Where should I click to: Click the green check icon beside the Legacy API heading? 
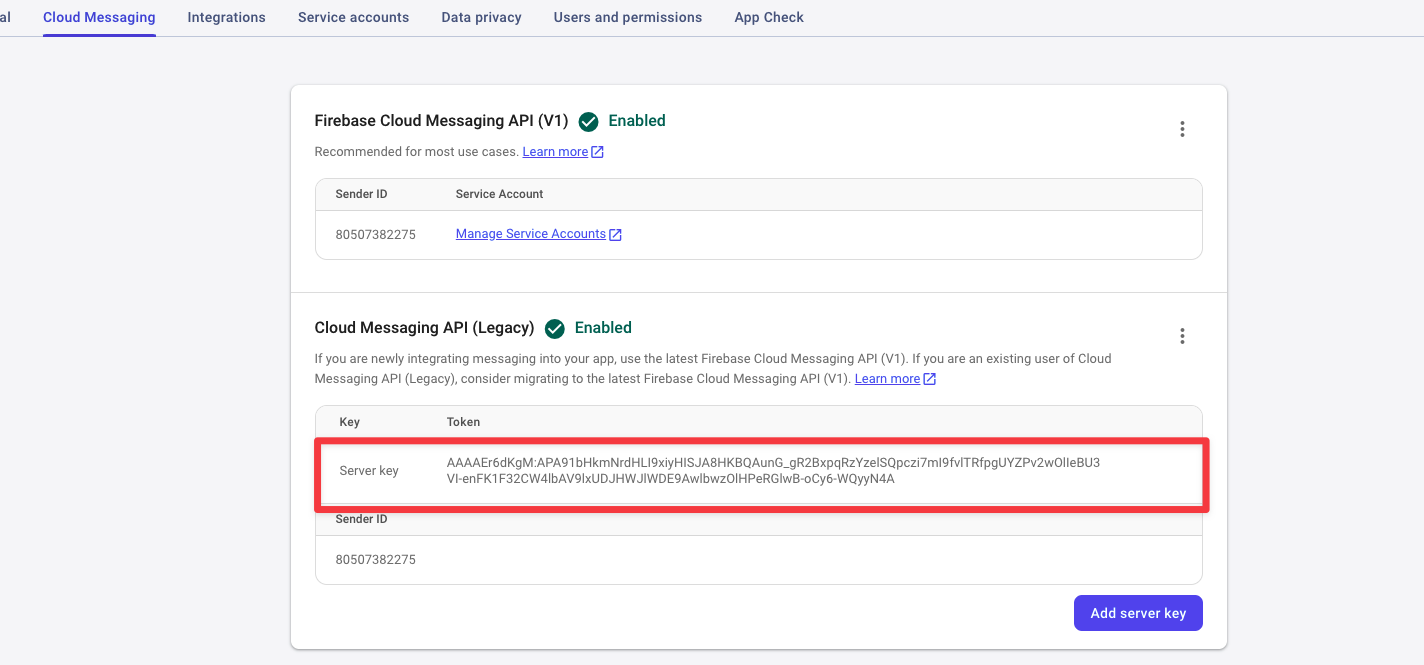[x=554, y=328]
